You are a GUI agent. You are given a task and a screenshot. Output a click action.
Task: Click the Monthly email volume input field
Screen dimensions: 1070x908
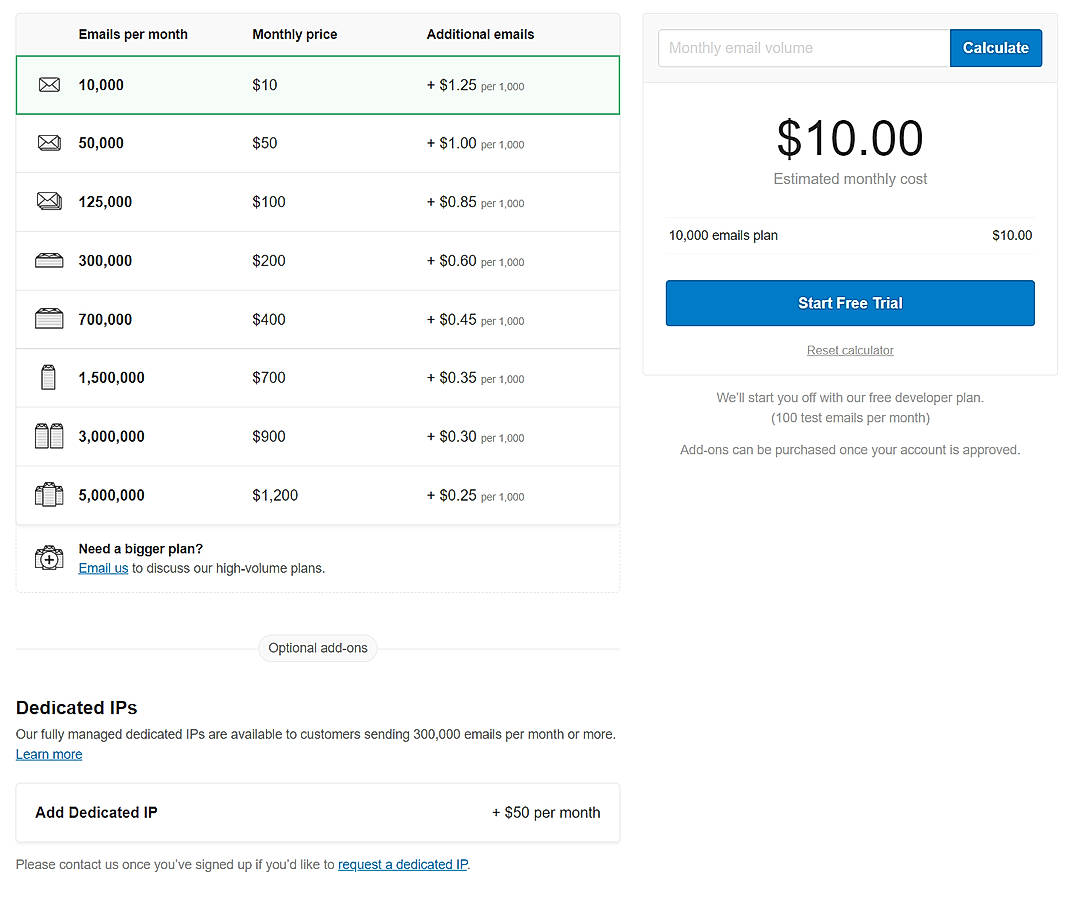tap(800, 47)
